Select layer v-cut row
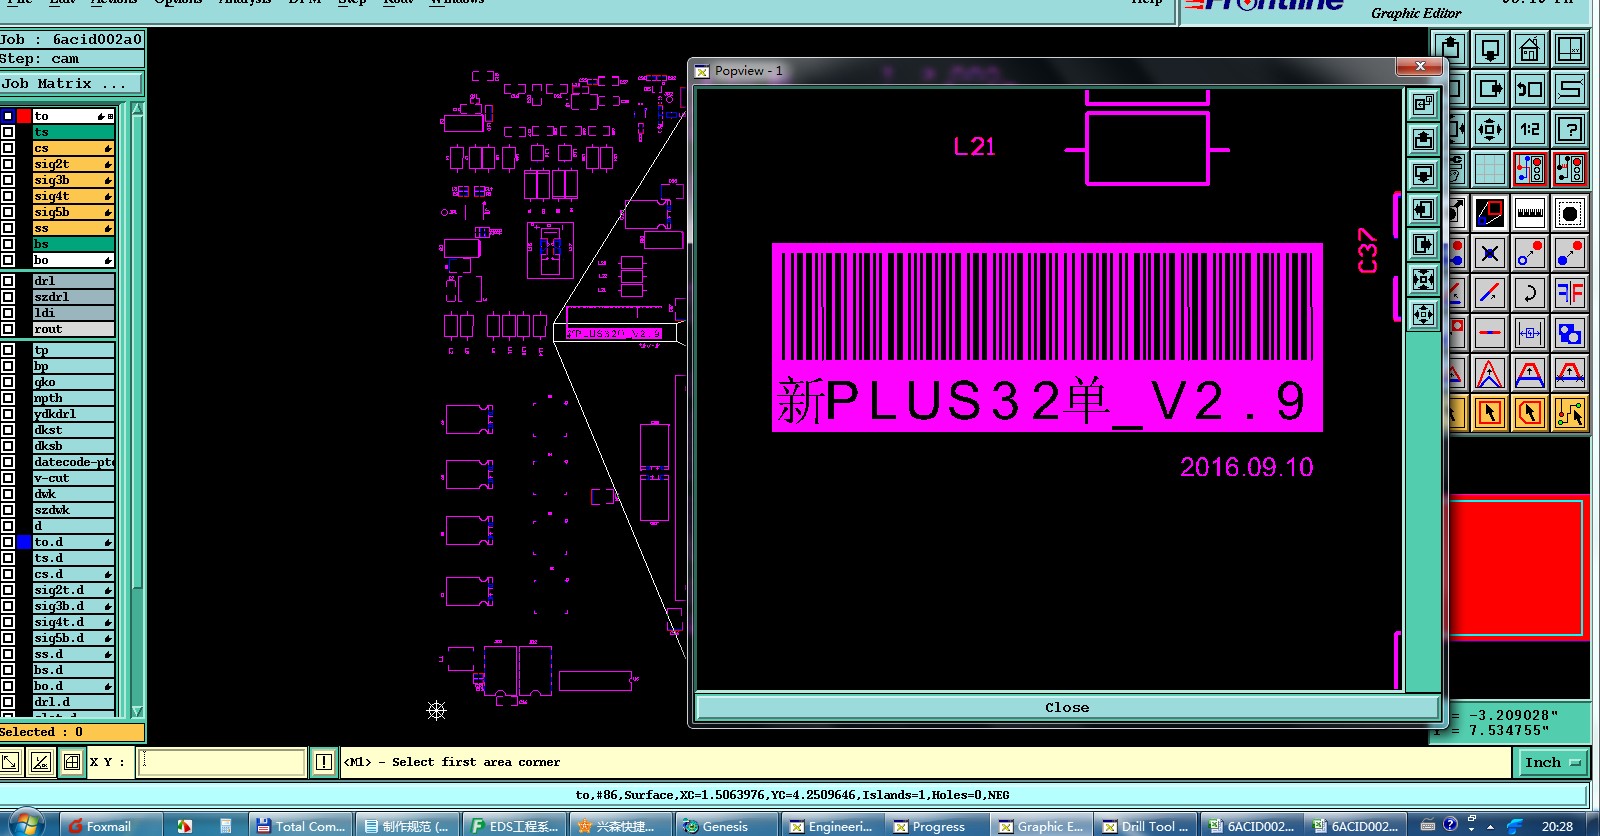This screenshot has width=1600, height=836. click(x=74, y=478)
